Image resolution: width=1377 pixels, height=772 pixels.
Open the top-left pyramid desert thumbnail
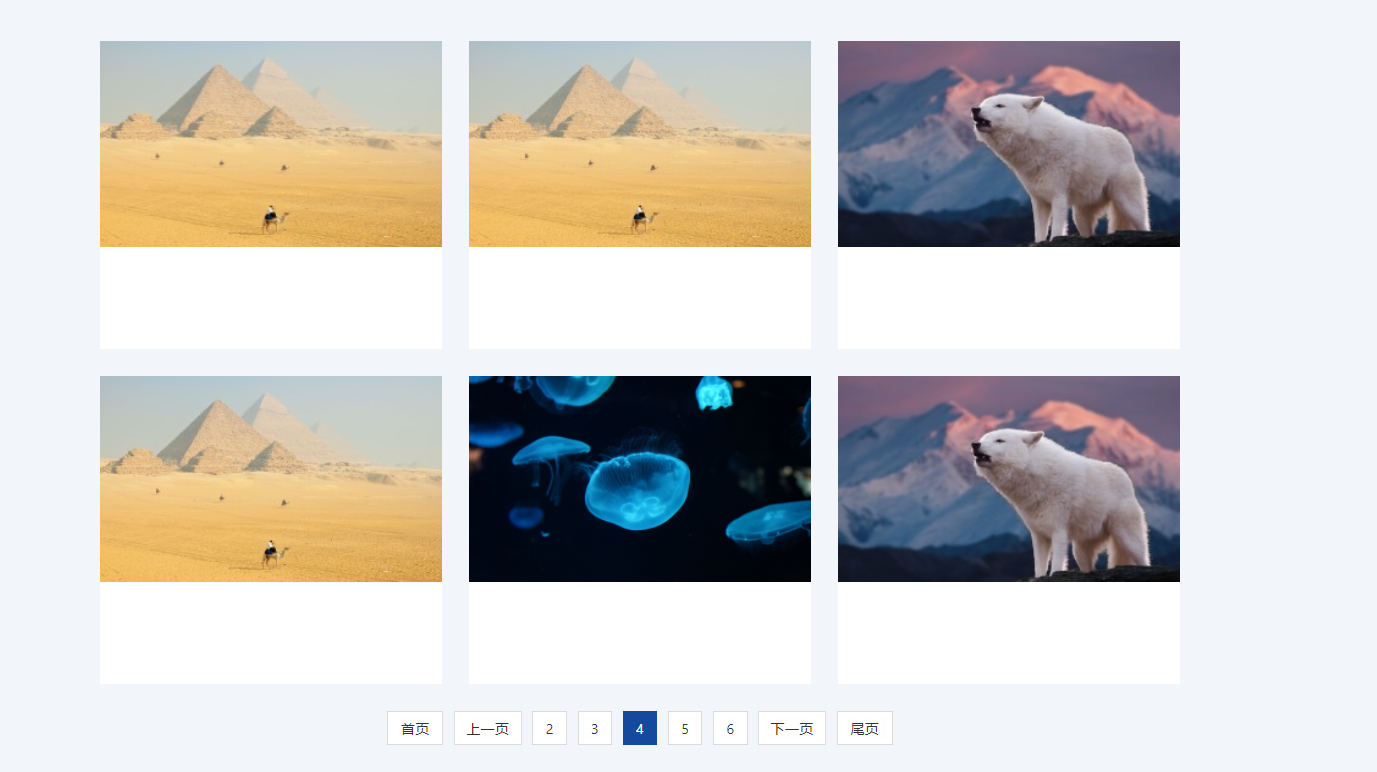coord(271,144)
